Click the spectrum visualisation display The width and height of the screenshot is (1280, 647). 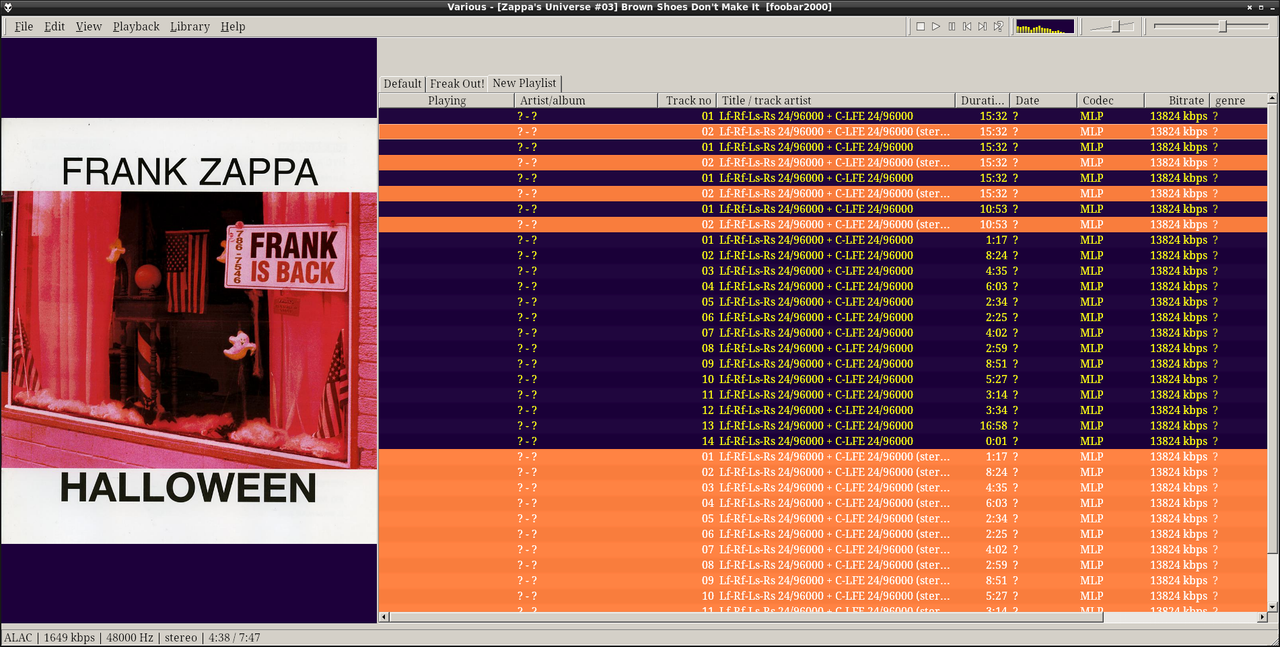(x=1044, y=27)
